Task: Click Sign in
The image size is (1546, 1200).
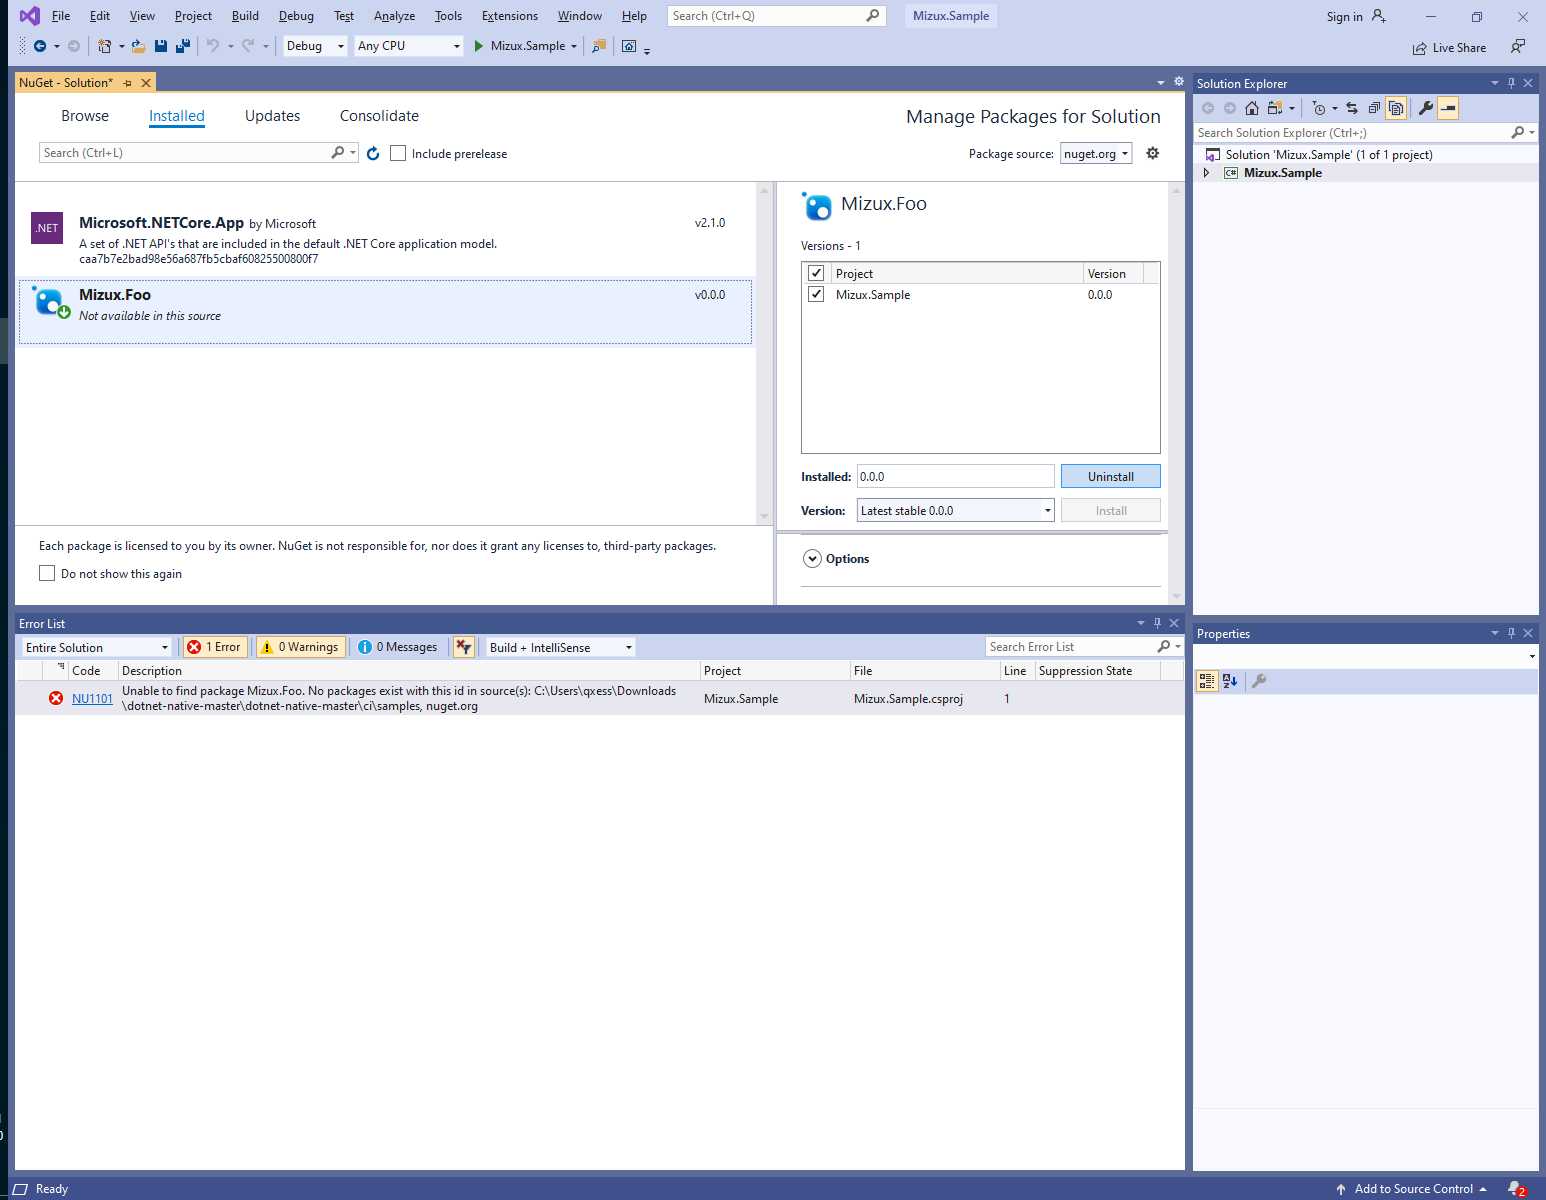Action: tap(1356, 16)
